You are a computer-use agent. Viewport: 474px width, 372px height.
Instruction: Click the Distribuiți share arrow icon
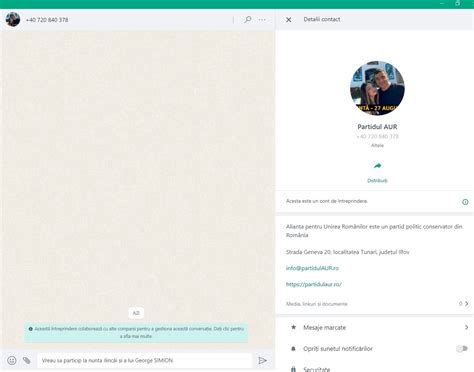377,166
